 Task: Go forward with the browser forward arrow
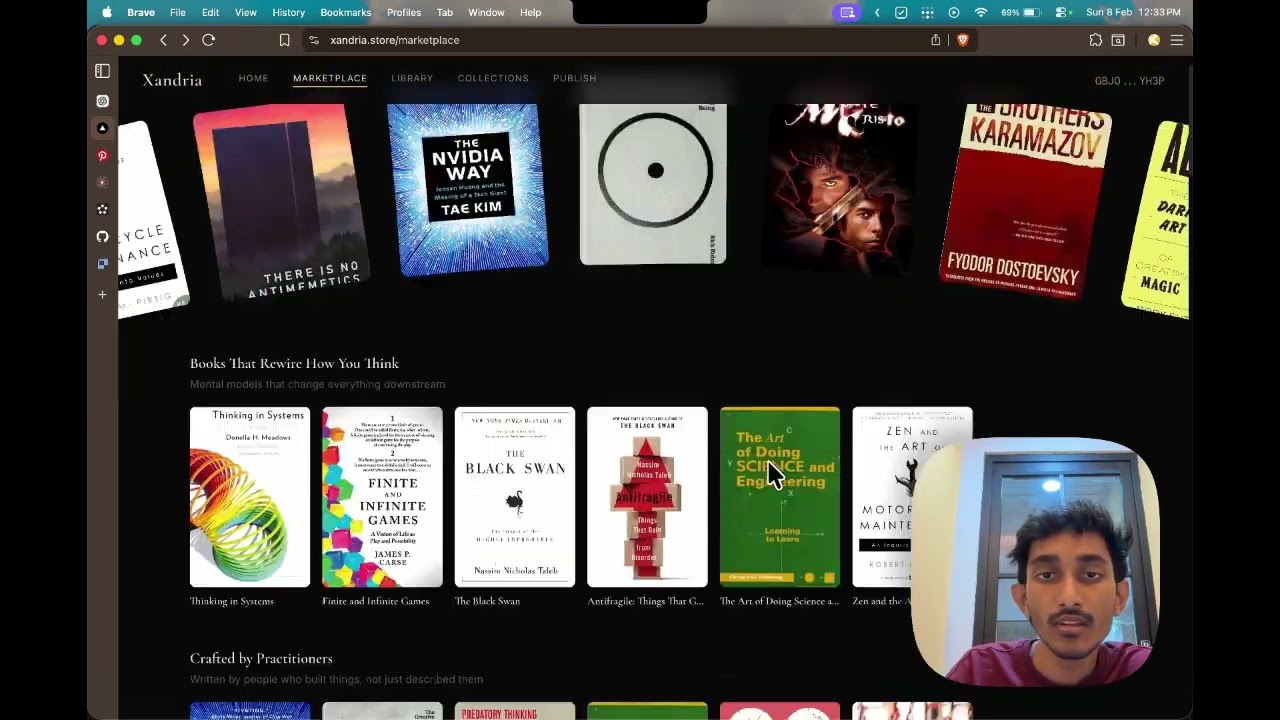[x=185, y=40]
